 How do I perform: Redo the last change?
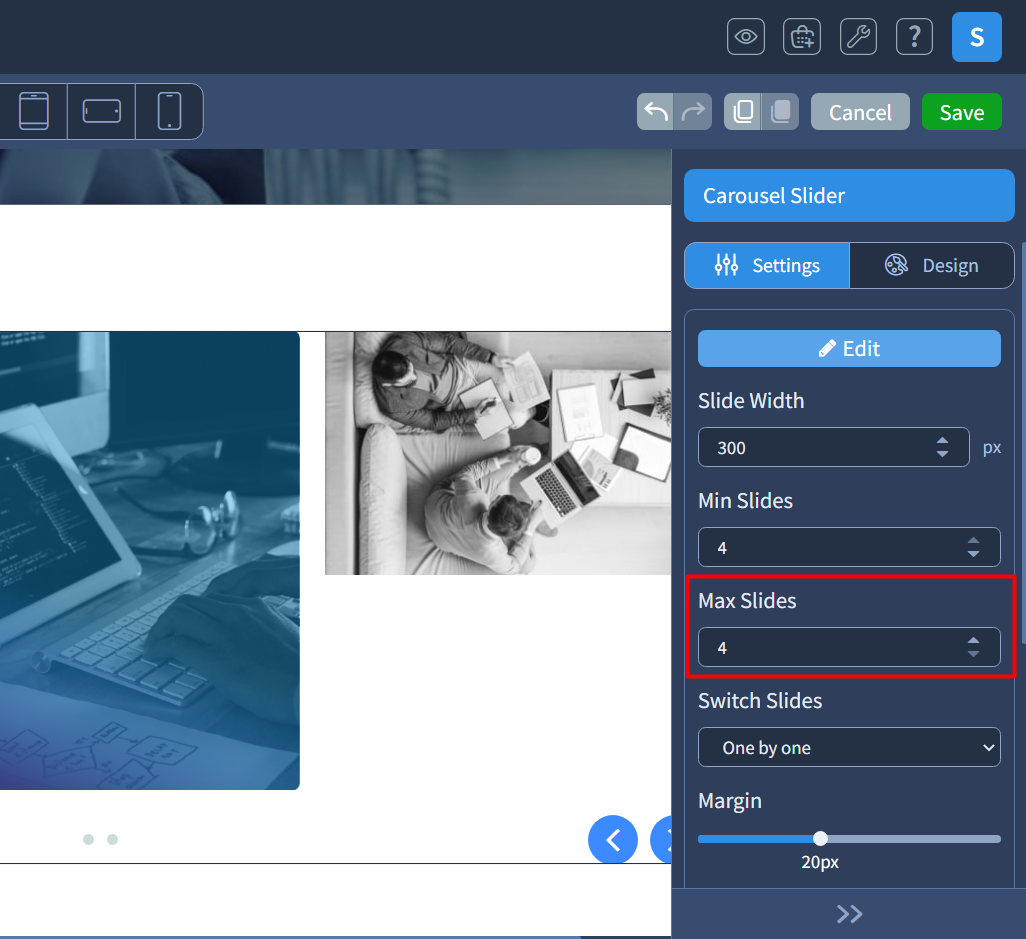693,112
